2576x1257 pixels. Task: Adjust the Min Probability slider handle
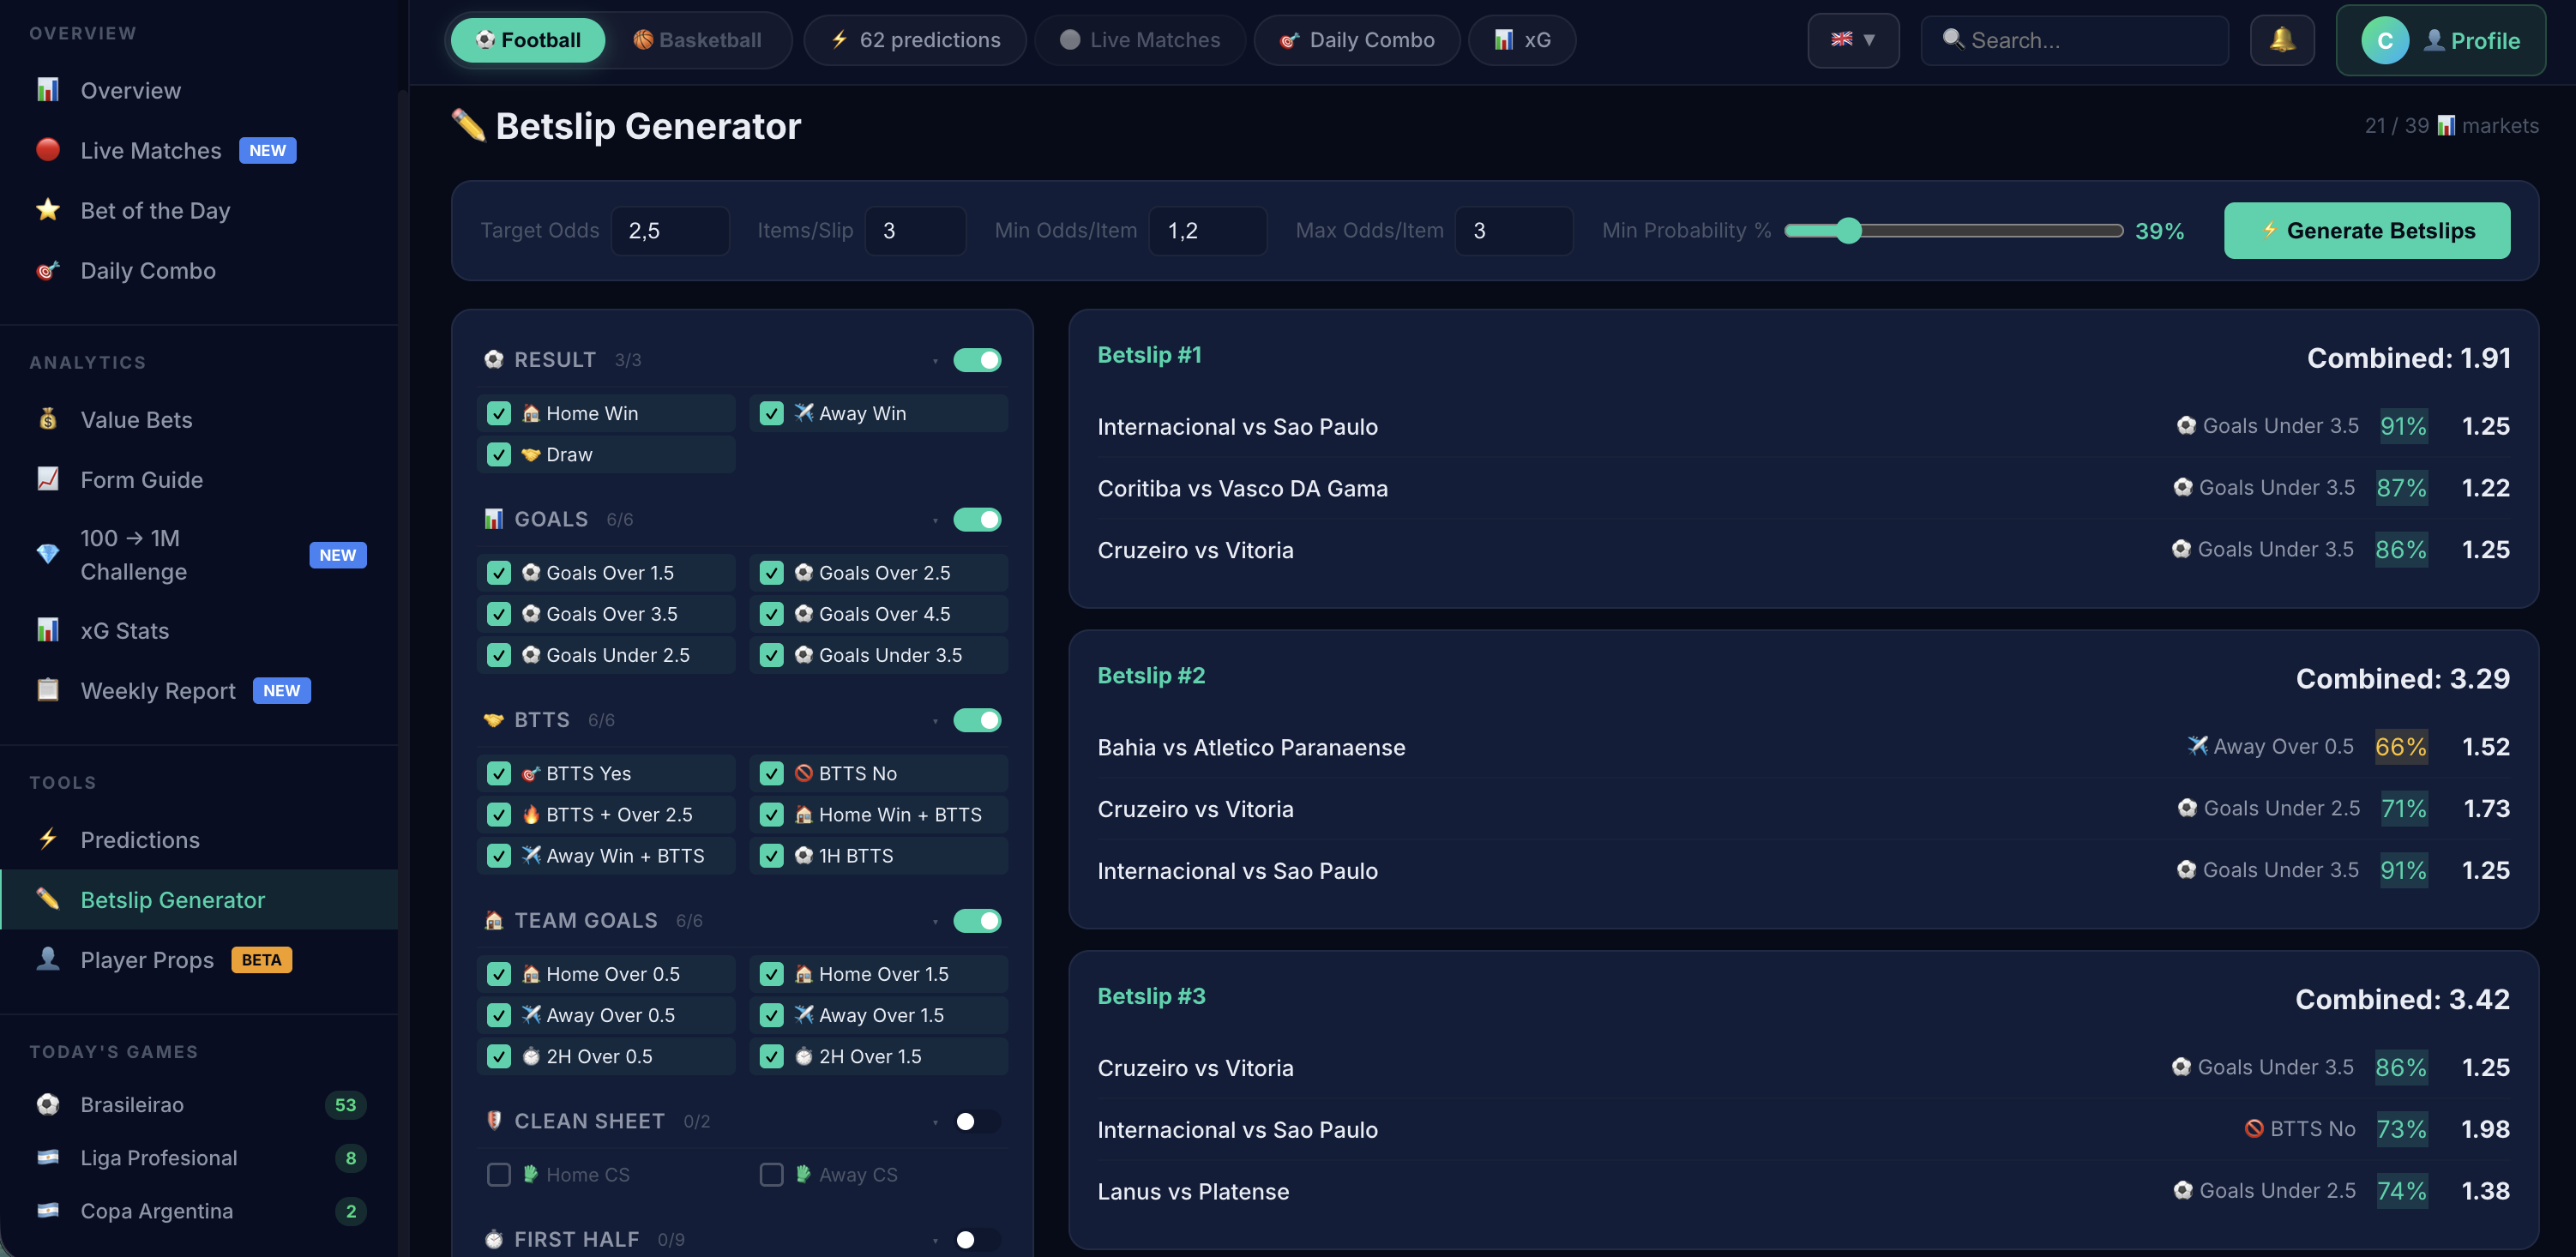click(x=1848, y=231)
